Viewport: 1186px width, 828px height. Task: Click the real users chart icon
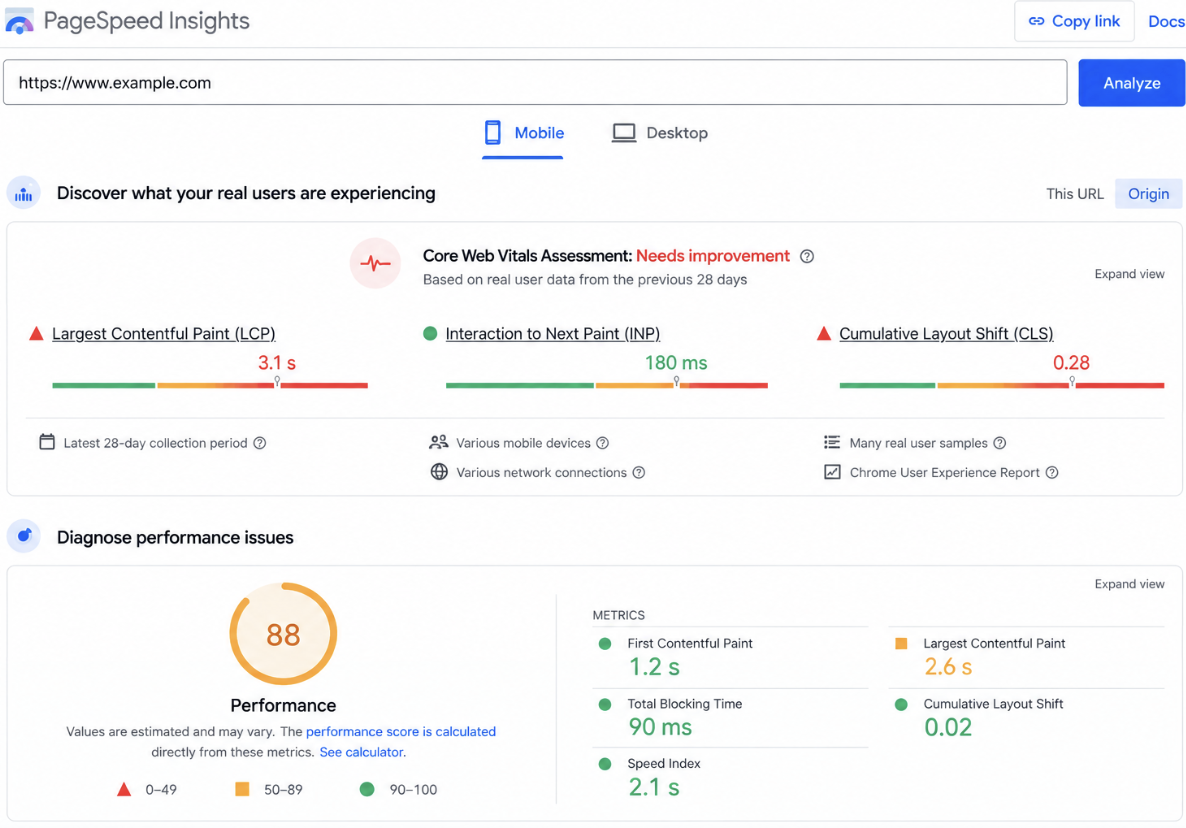coord(23,194)
